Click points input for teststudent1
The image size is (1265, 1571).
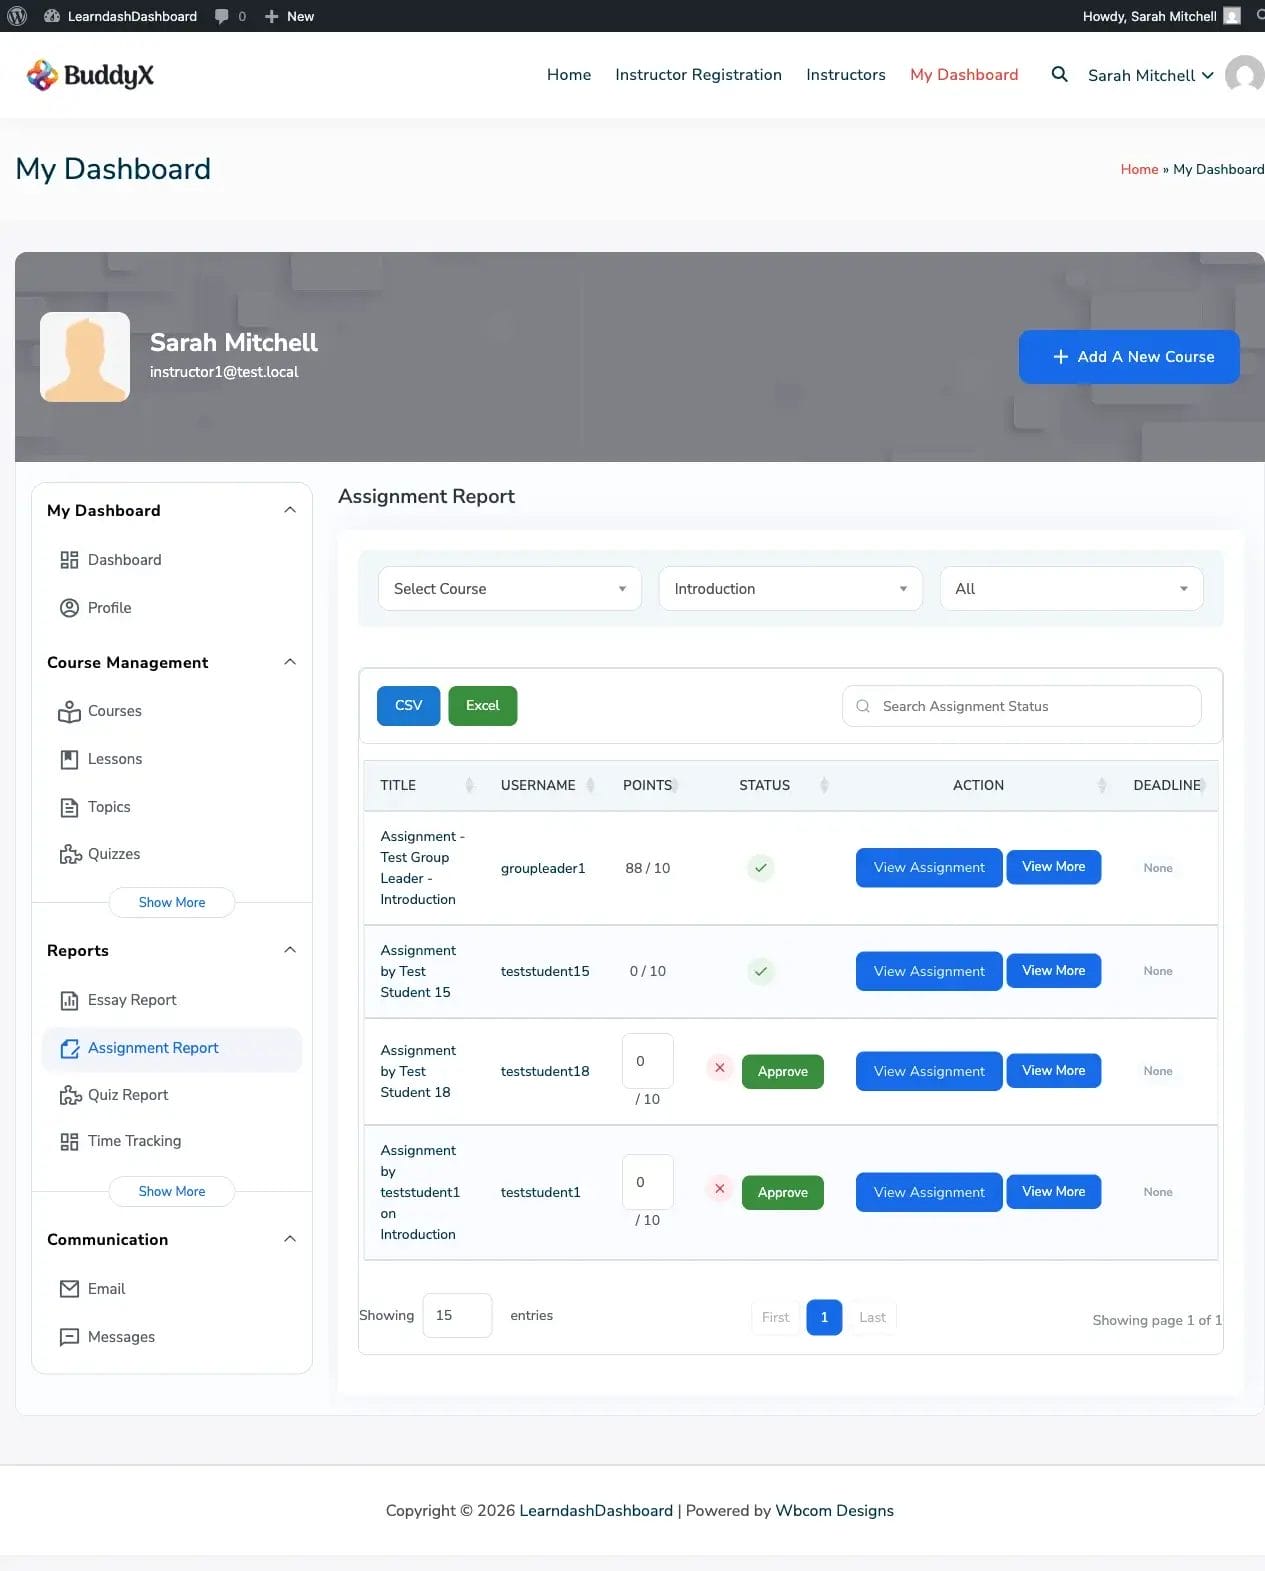647,1182
